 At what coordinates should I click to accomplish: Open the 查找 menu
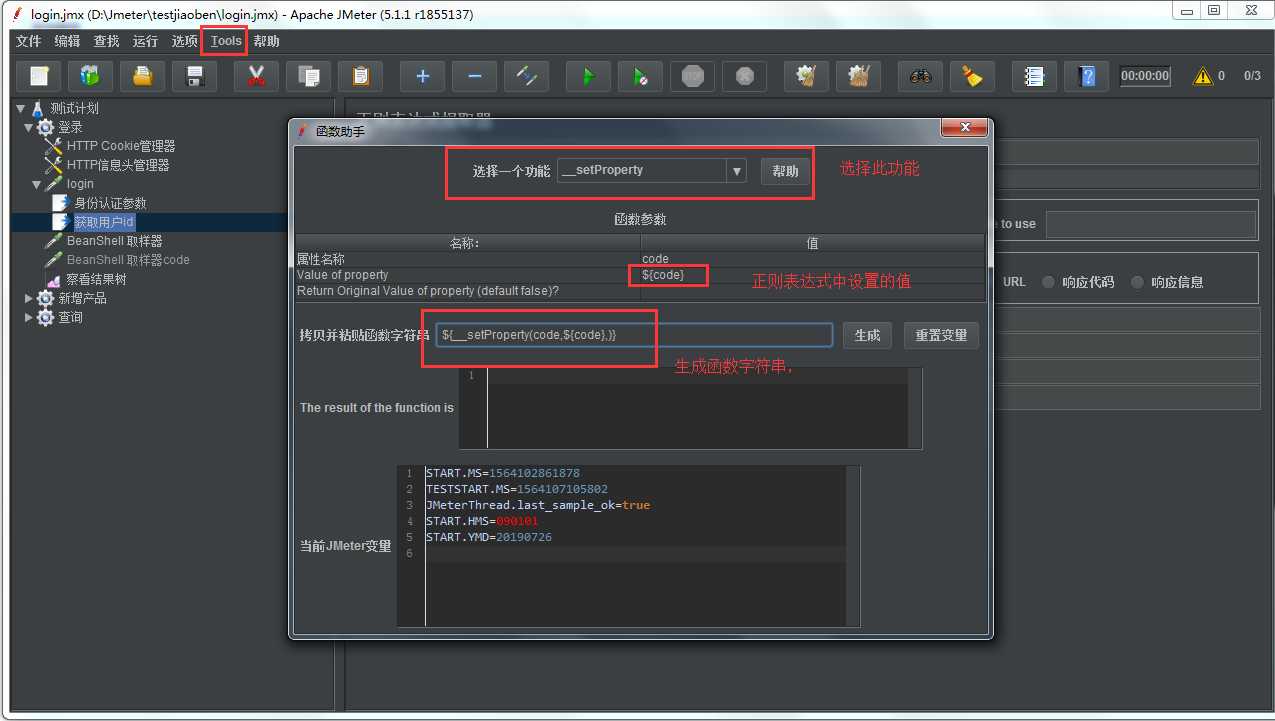point(106,41)
